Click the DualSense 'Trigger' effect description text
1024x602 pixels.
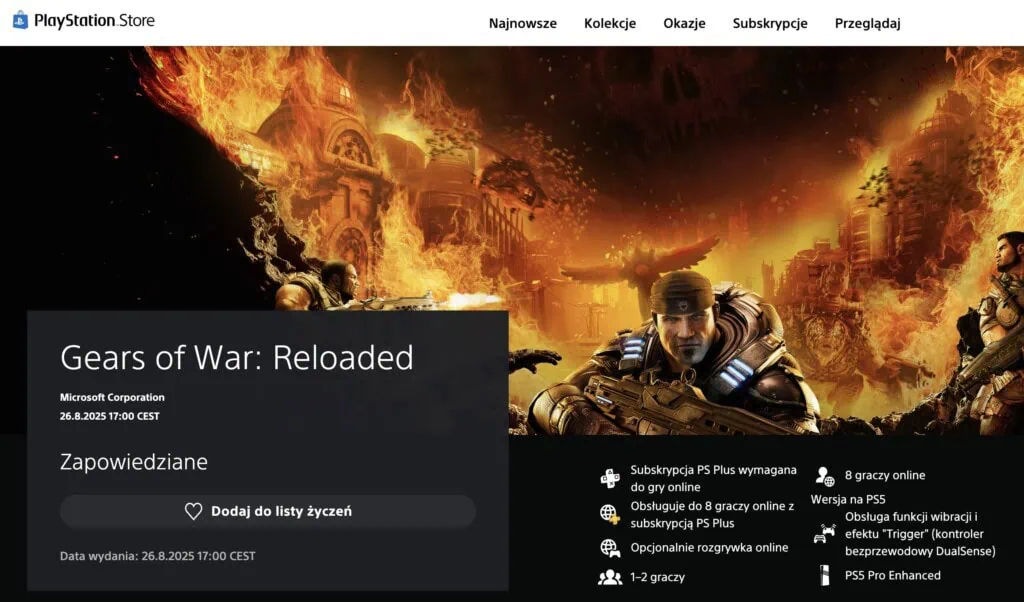920,534
